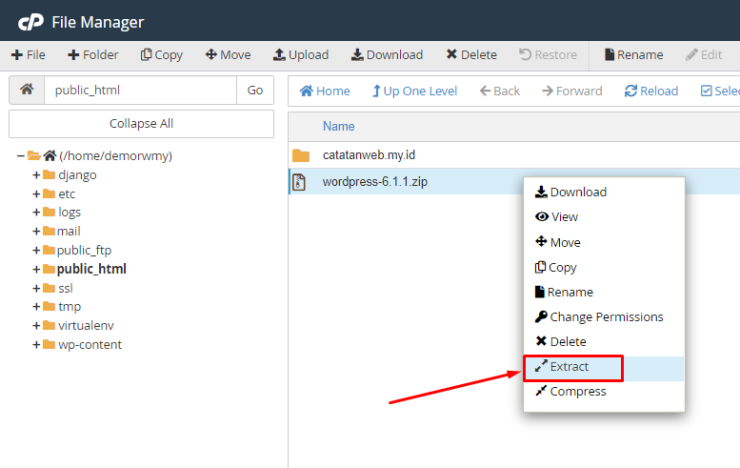This screenshot has width=740, height=468.
Task: Expand the public_html folder
Action: (36, 269)
